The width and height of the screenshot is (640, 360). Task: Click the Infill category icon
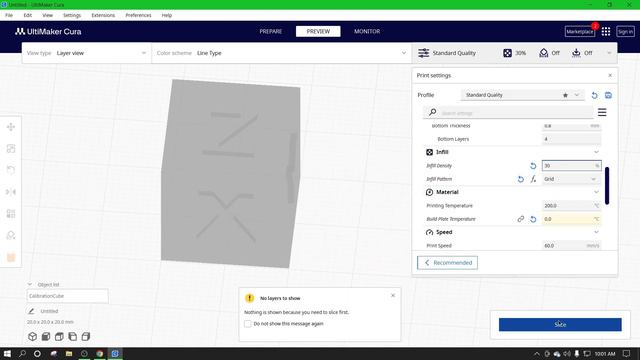(x=429, y=152)
